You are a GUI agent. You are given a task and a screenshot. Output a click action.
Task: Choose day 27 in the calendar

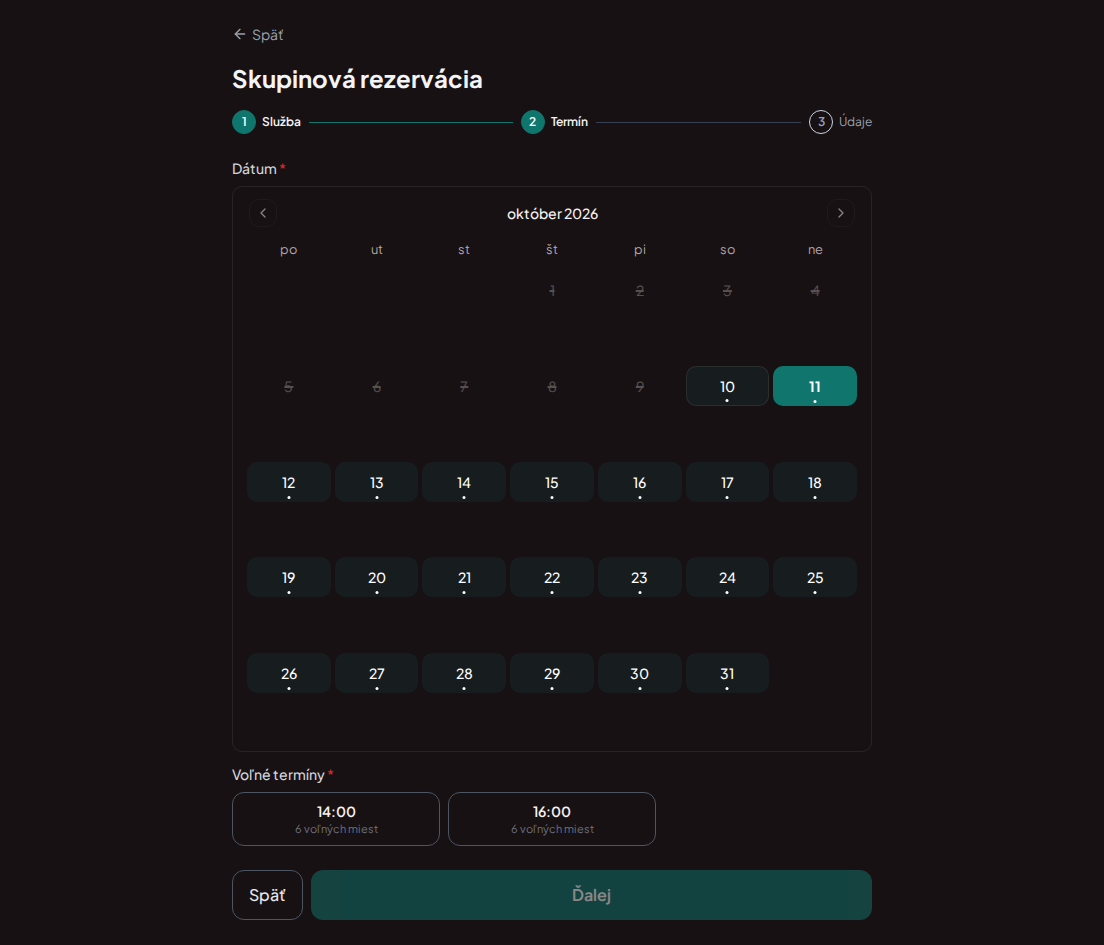coord(377,673)
